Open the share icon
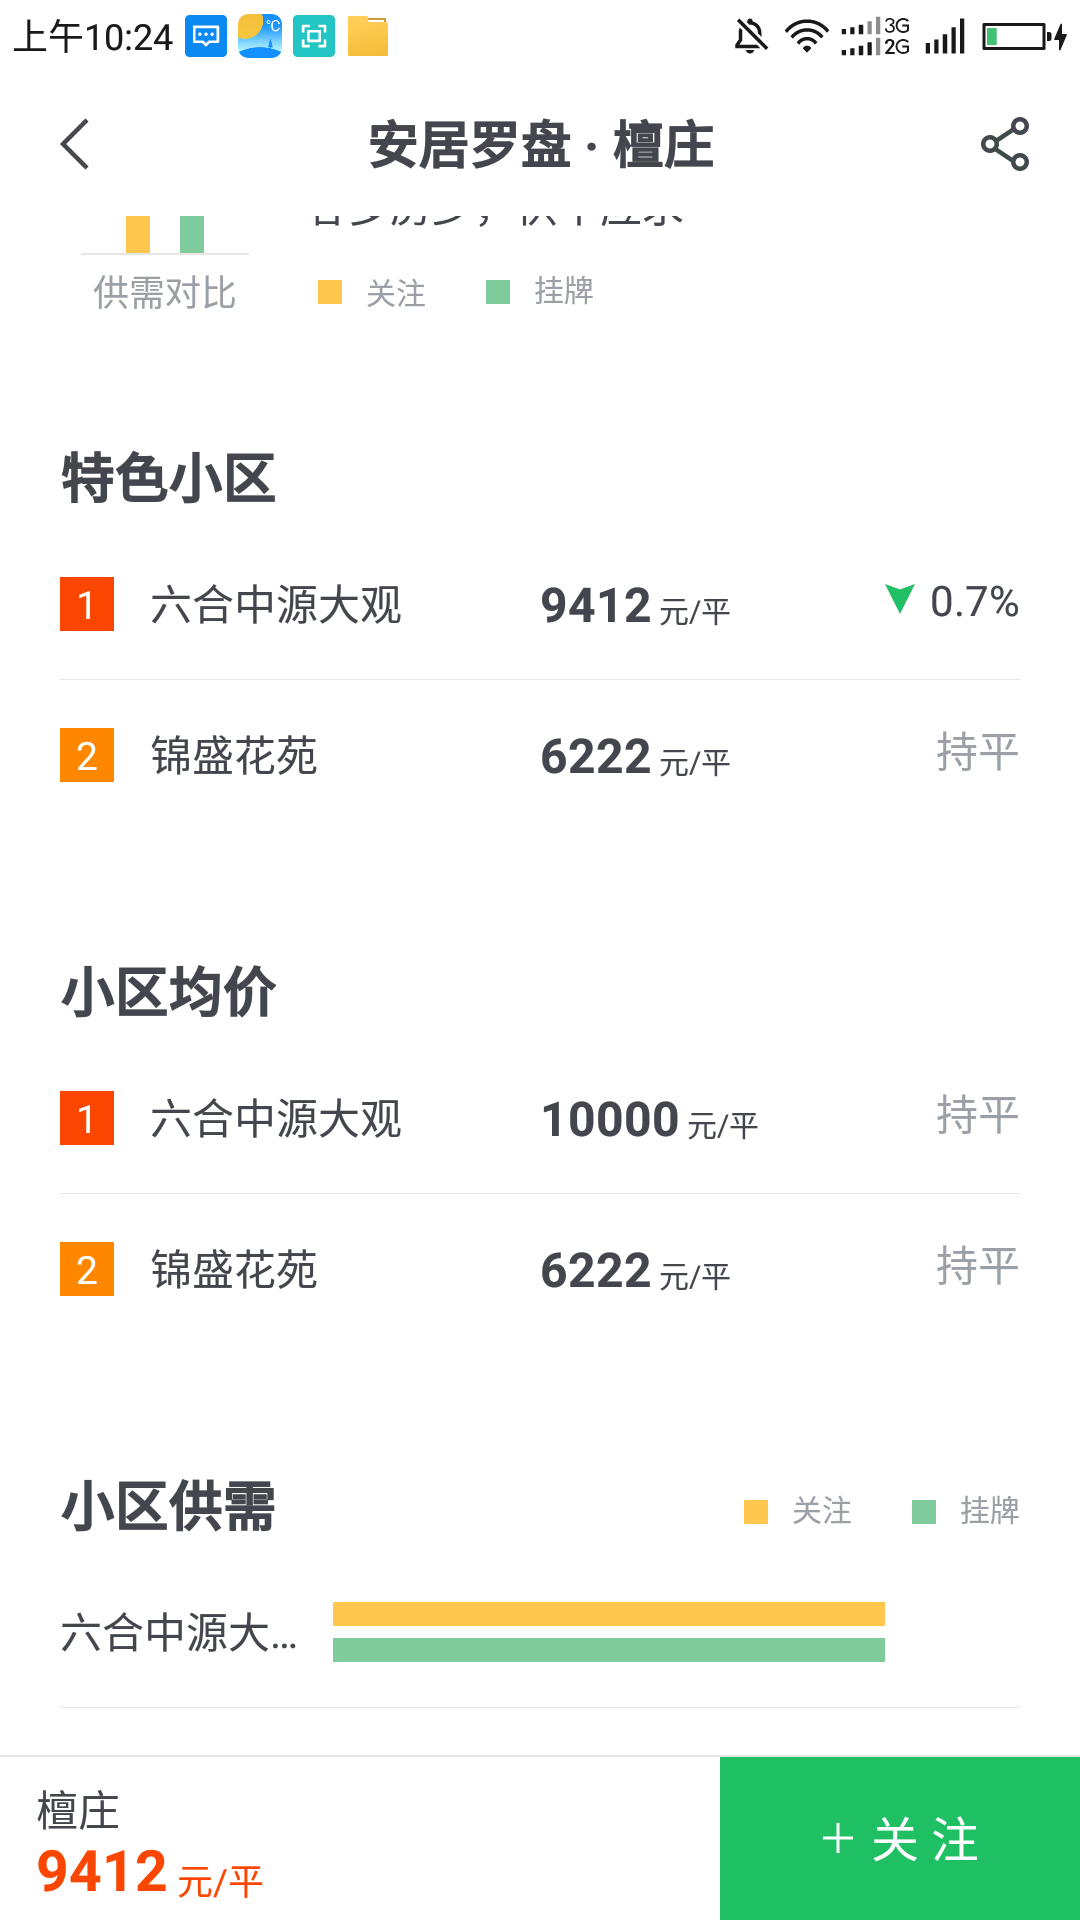The image size is (1080, 1920). (x=1004, y=144)
